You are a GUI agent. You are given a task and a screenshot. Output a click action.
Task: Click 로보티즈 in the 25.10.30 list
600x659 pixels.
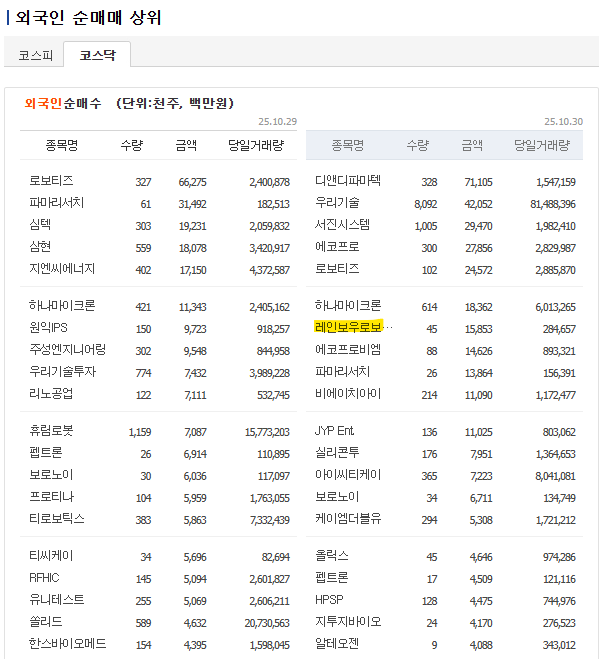[337, 268]
